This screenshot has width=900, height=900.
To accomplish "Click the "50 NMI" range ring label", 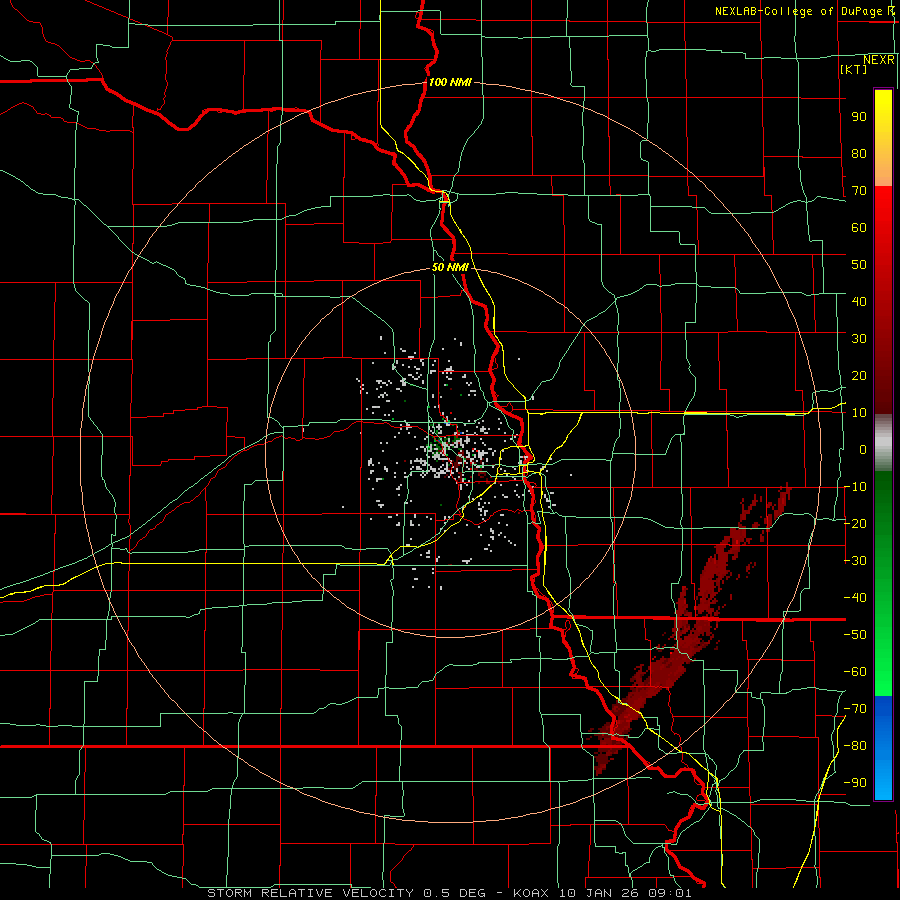I will (x=450, y=267).
